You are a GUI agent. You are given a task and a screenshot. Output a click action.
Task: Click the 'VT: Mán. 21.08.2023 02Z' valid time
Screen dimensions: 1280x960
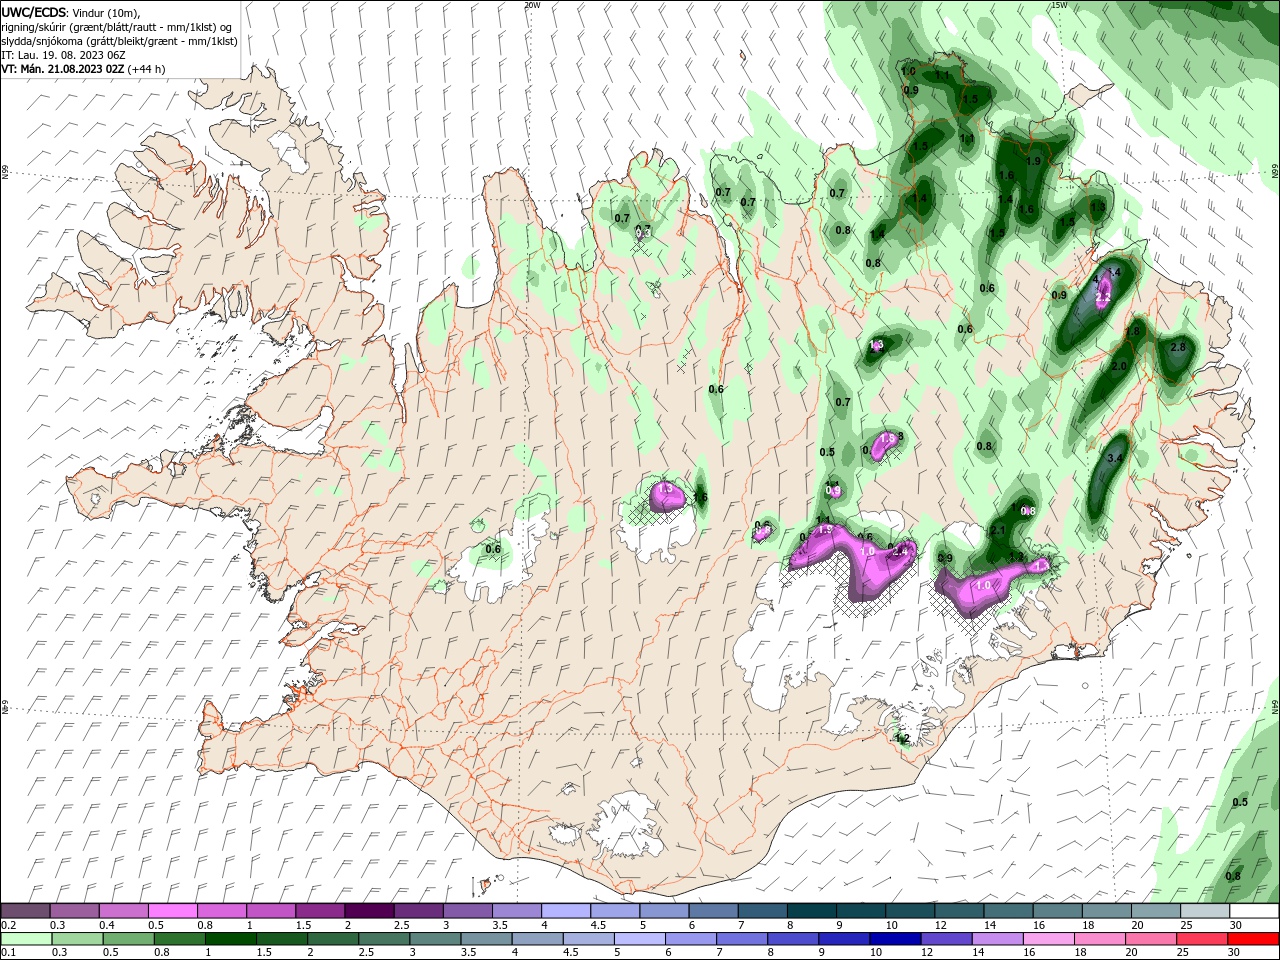62,69
